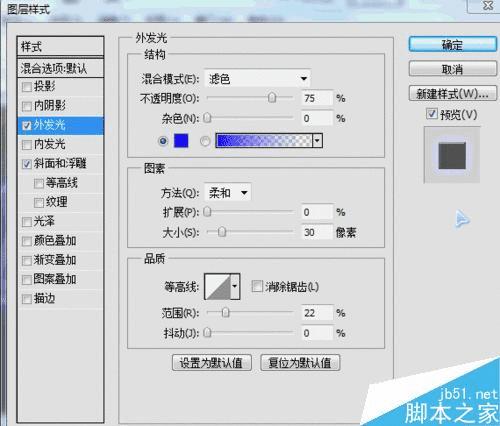Screen dimensions: 500x426
Task: Select 混合选项:默认 in the list
Action: pyautogui.click(x=60, y=68)
